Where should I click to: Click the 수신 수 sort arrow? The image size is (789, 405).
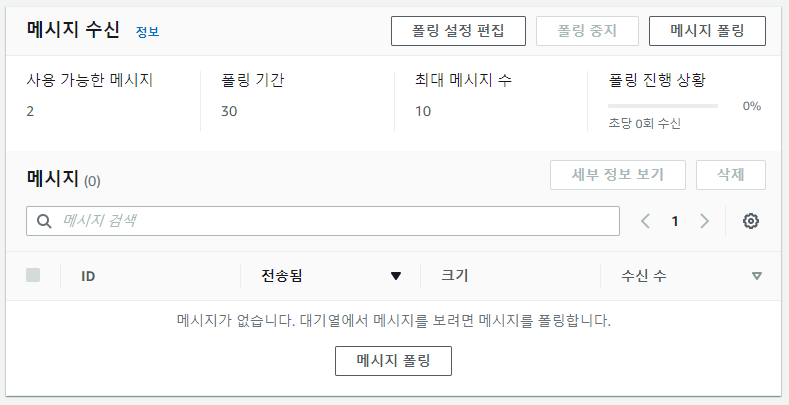(x=756, y=276)
